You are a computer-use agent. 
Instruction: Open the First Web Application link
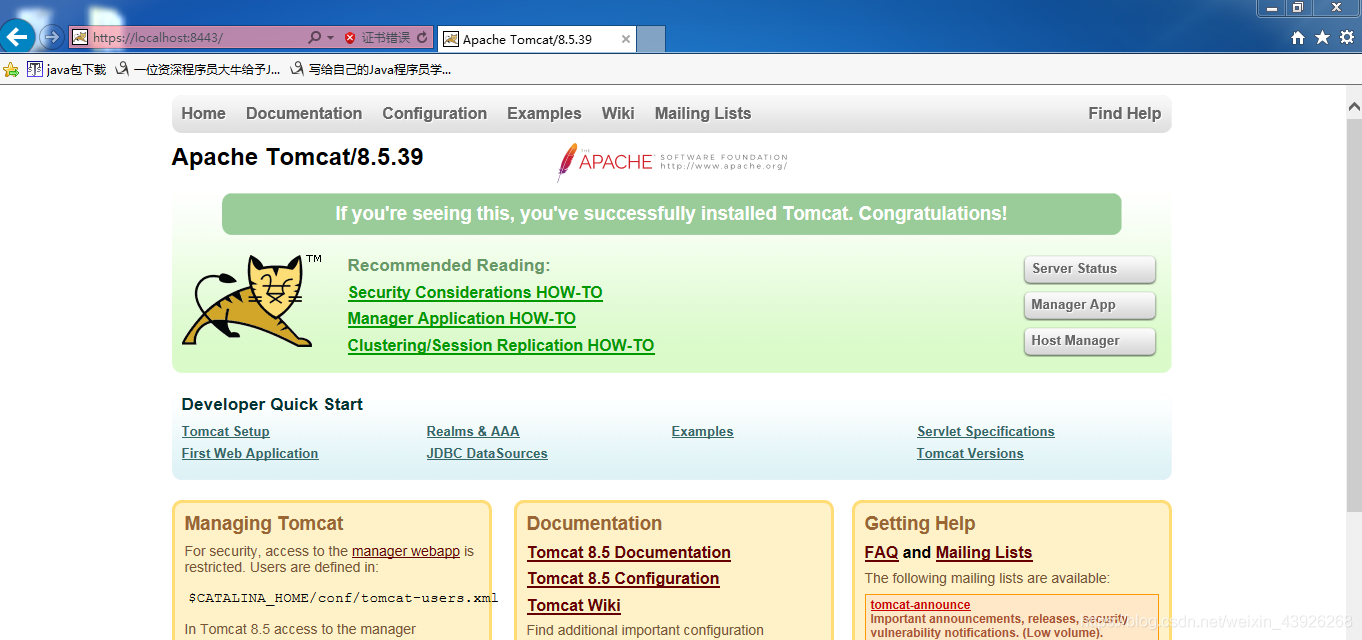coord(250,453)
